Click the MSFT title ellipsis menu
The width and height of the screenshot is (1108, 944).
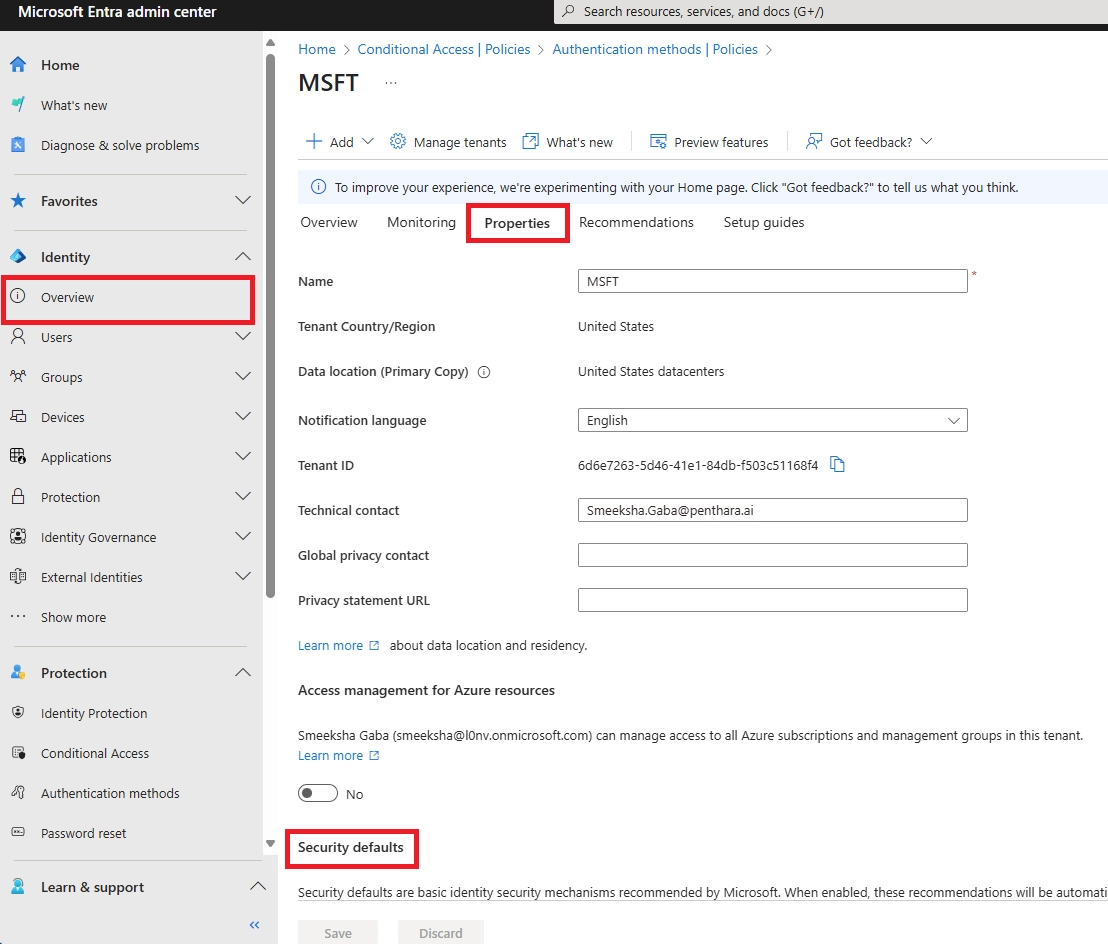pyautogui.click(x=391, y=83)
